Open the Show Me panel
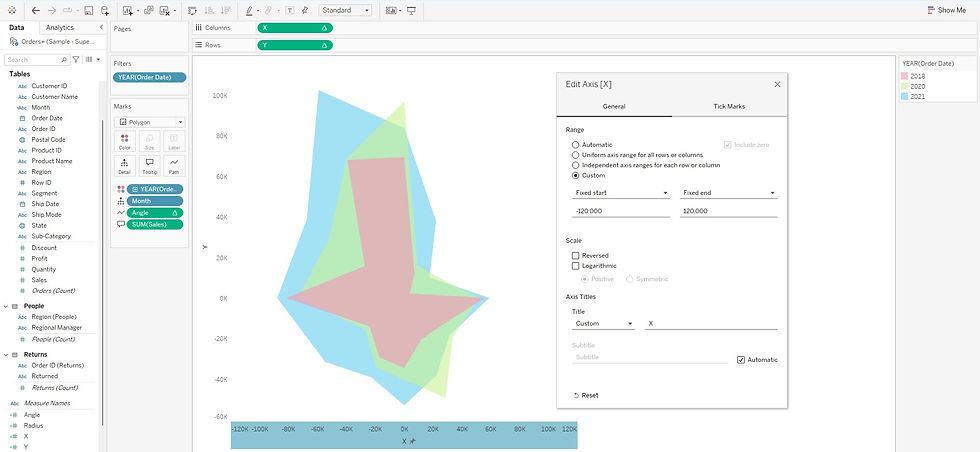 [x=946, y=10]
